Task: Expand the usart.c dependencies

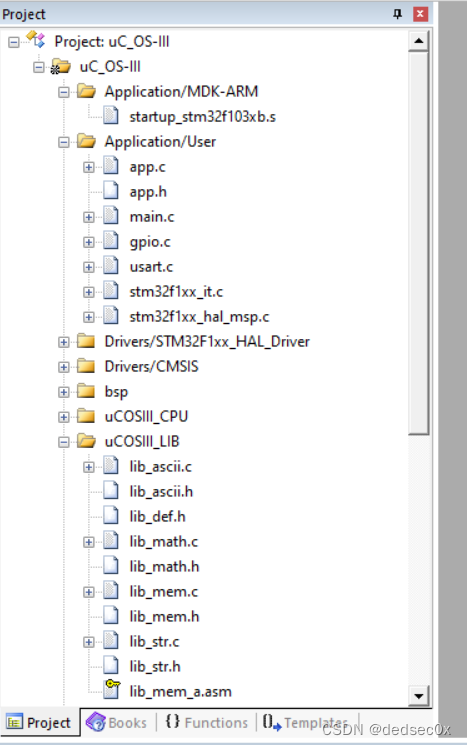Action: click(x=89, y=267)
